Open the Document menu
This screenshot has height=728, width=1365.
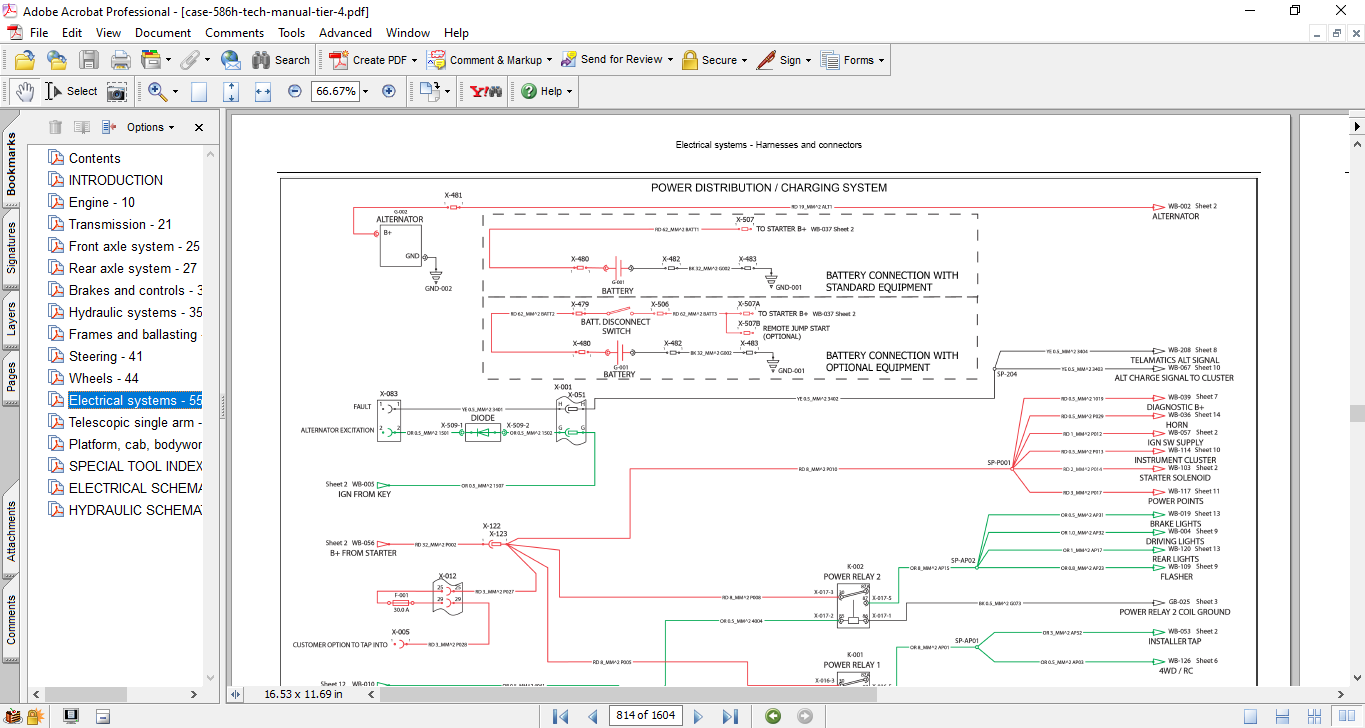click(163, 33)
